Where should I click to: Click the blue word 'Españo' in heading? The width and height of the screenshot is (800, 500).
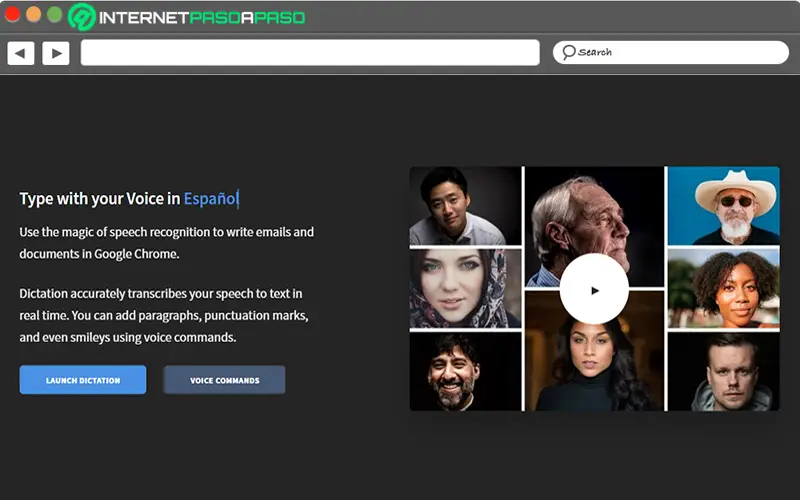(210, 198)
